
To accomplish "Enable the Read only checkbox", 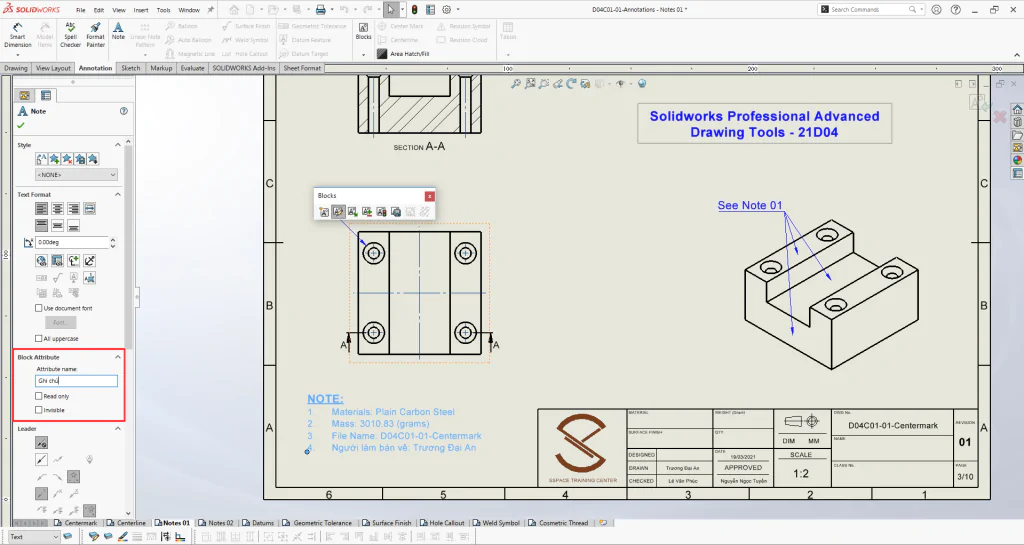I will coord(39,396).
